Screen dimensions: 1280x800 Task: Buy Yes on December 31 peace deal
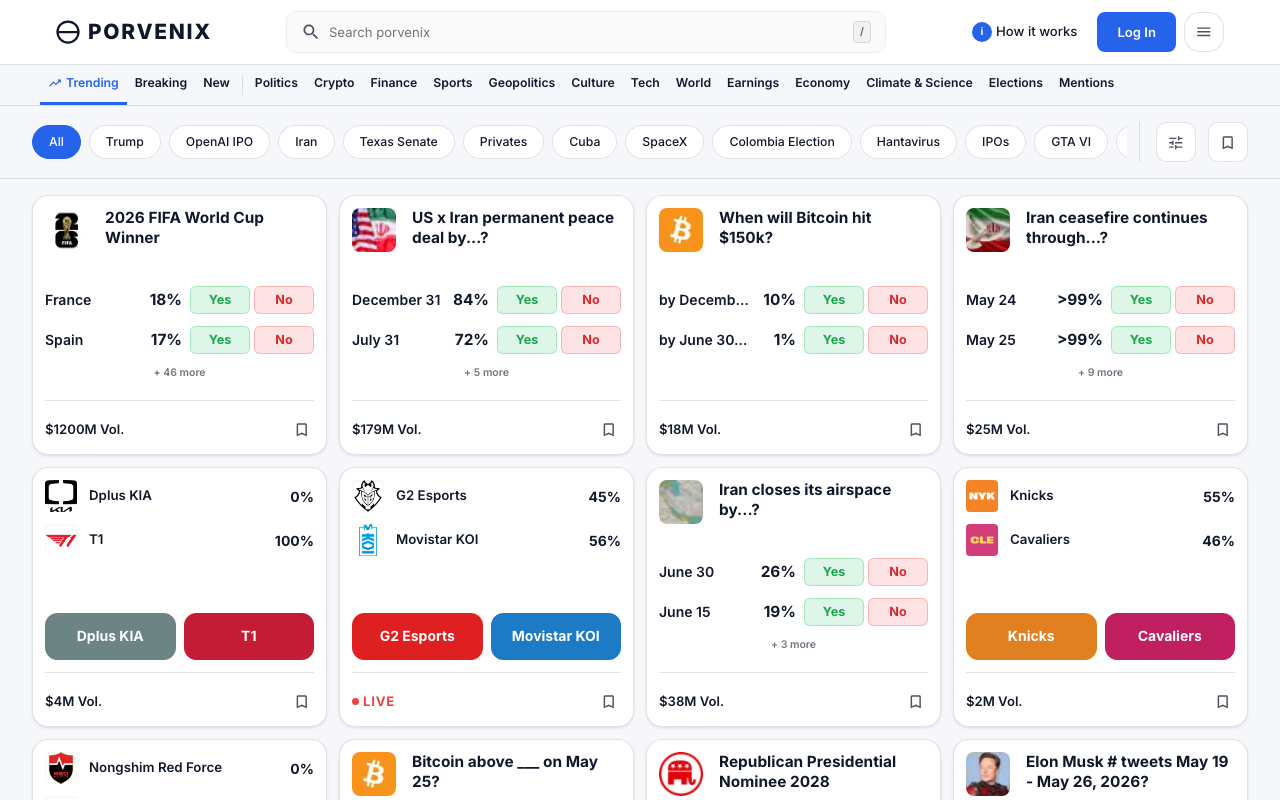(527, 300)
